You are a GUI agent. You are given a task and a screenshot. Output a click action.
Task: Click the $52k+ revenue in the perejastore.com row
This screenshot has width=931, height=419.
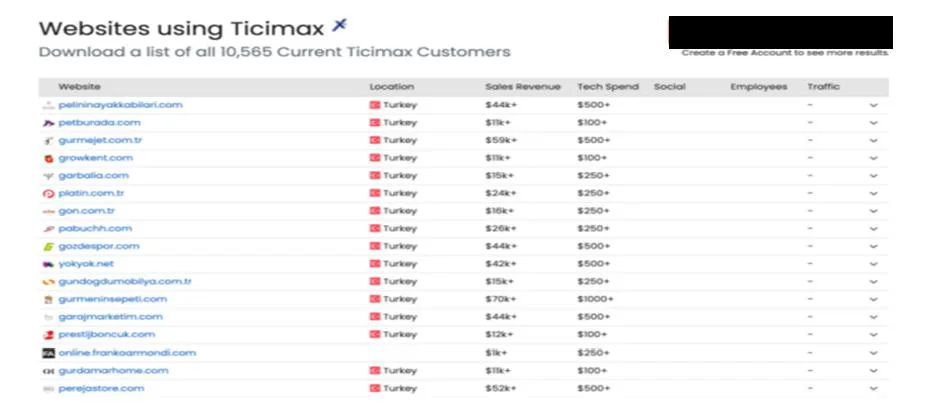click(501, 388)
